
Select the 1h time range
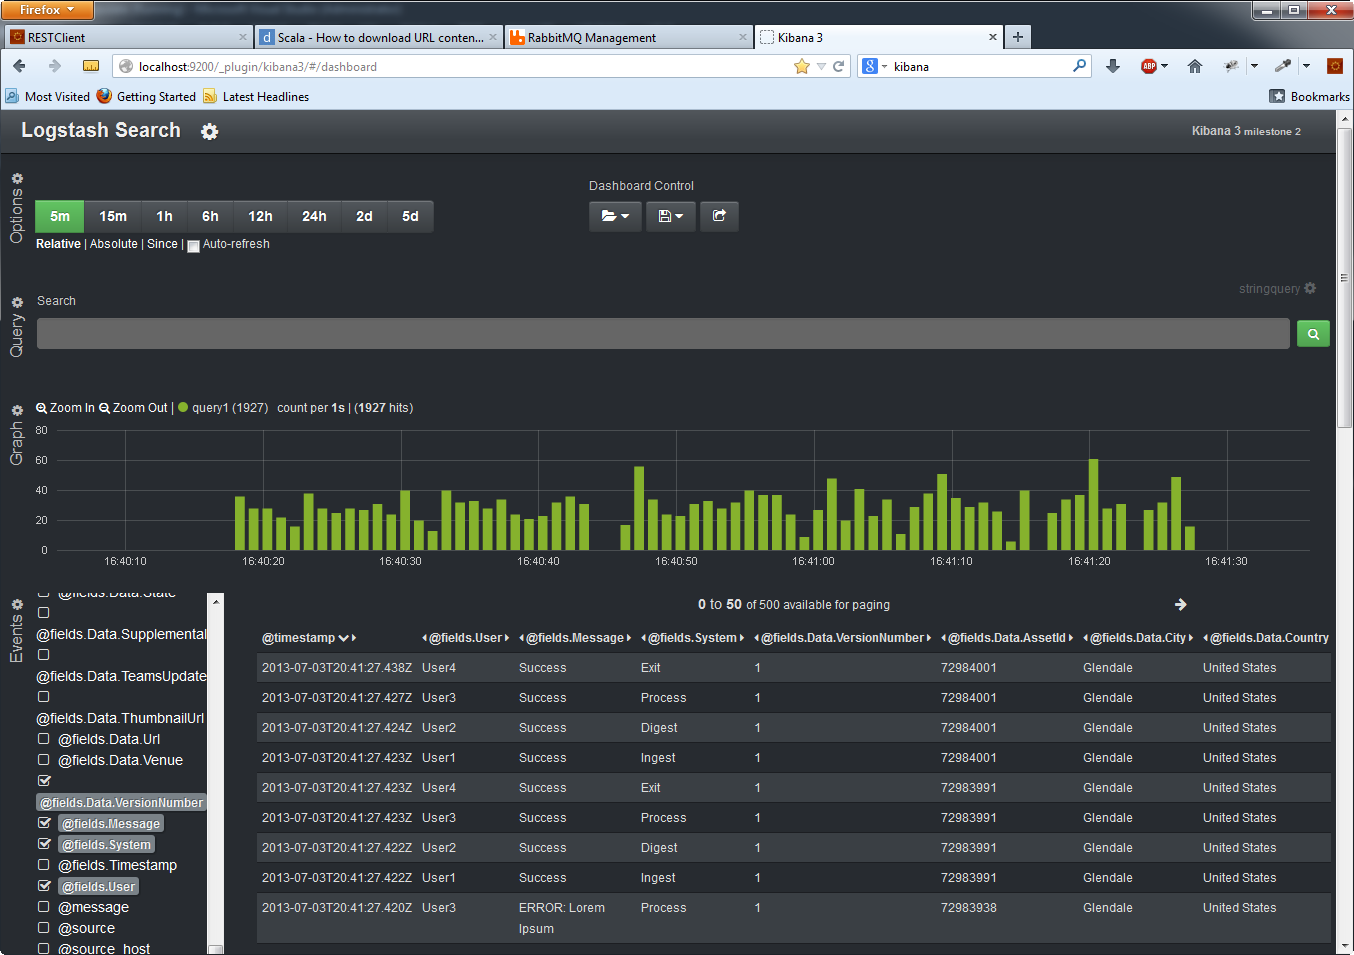point(164,216)
